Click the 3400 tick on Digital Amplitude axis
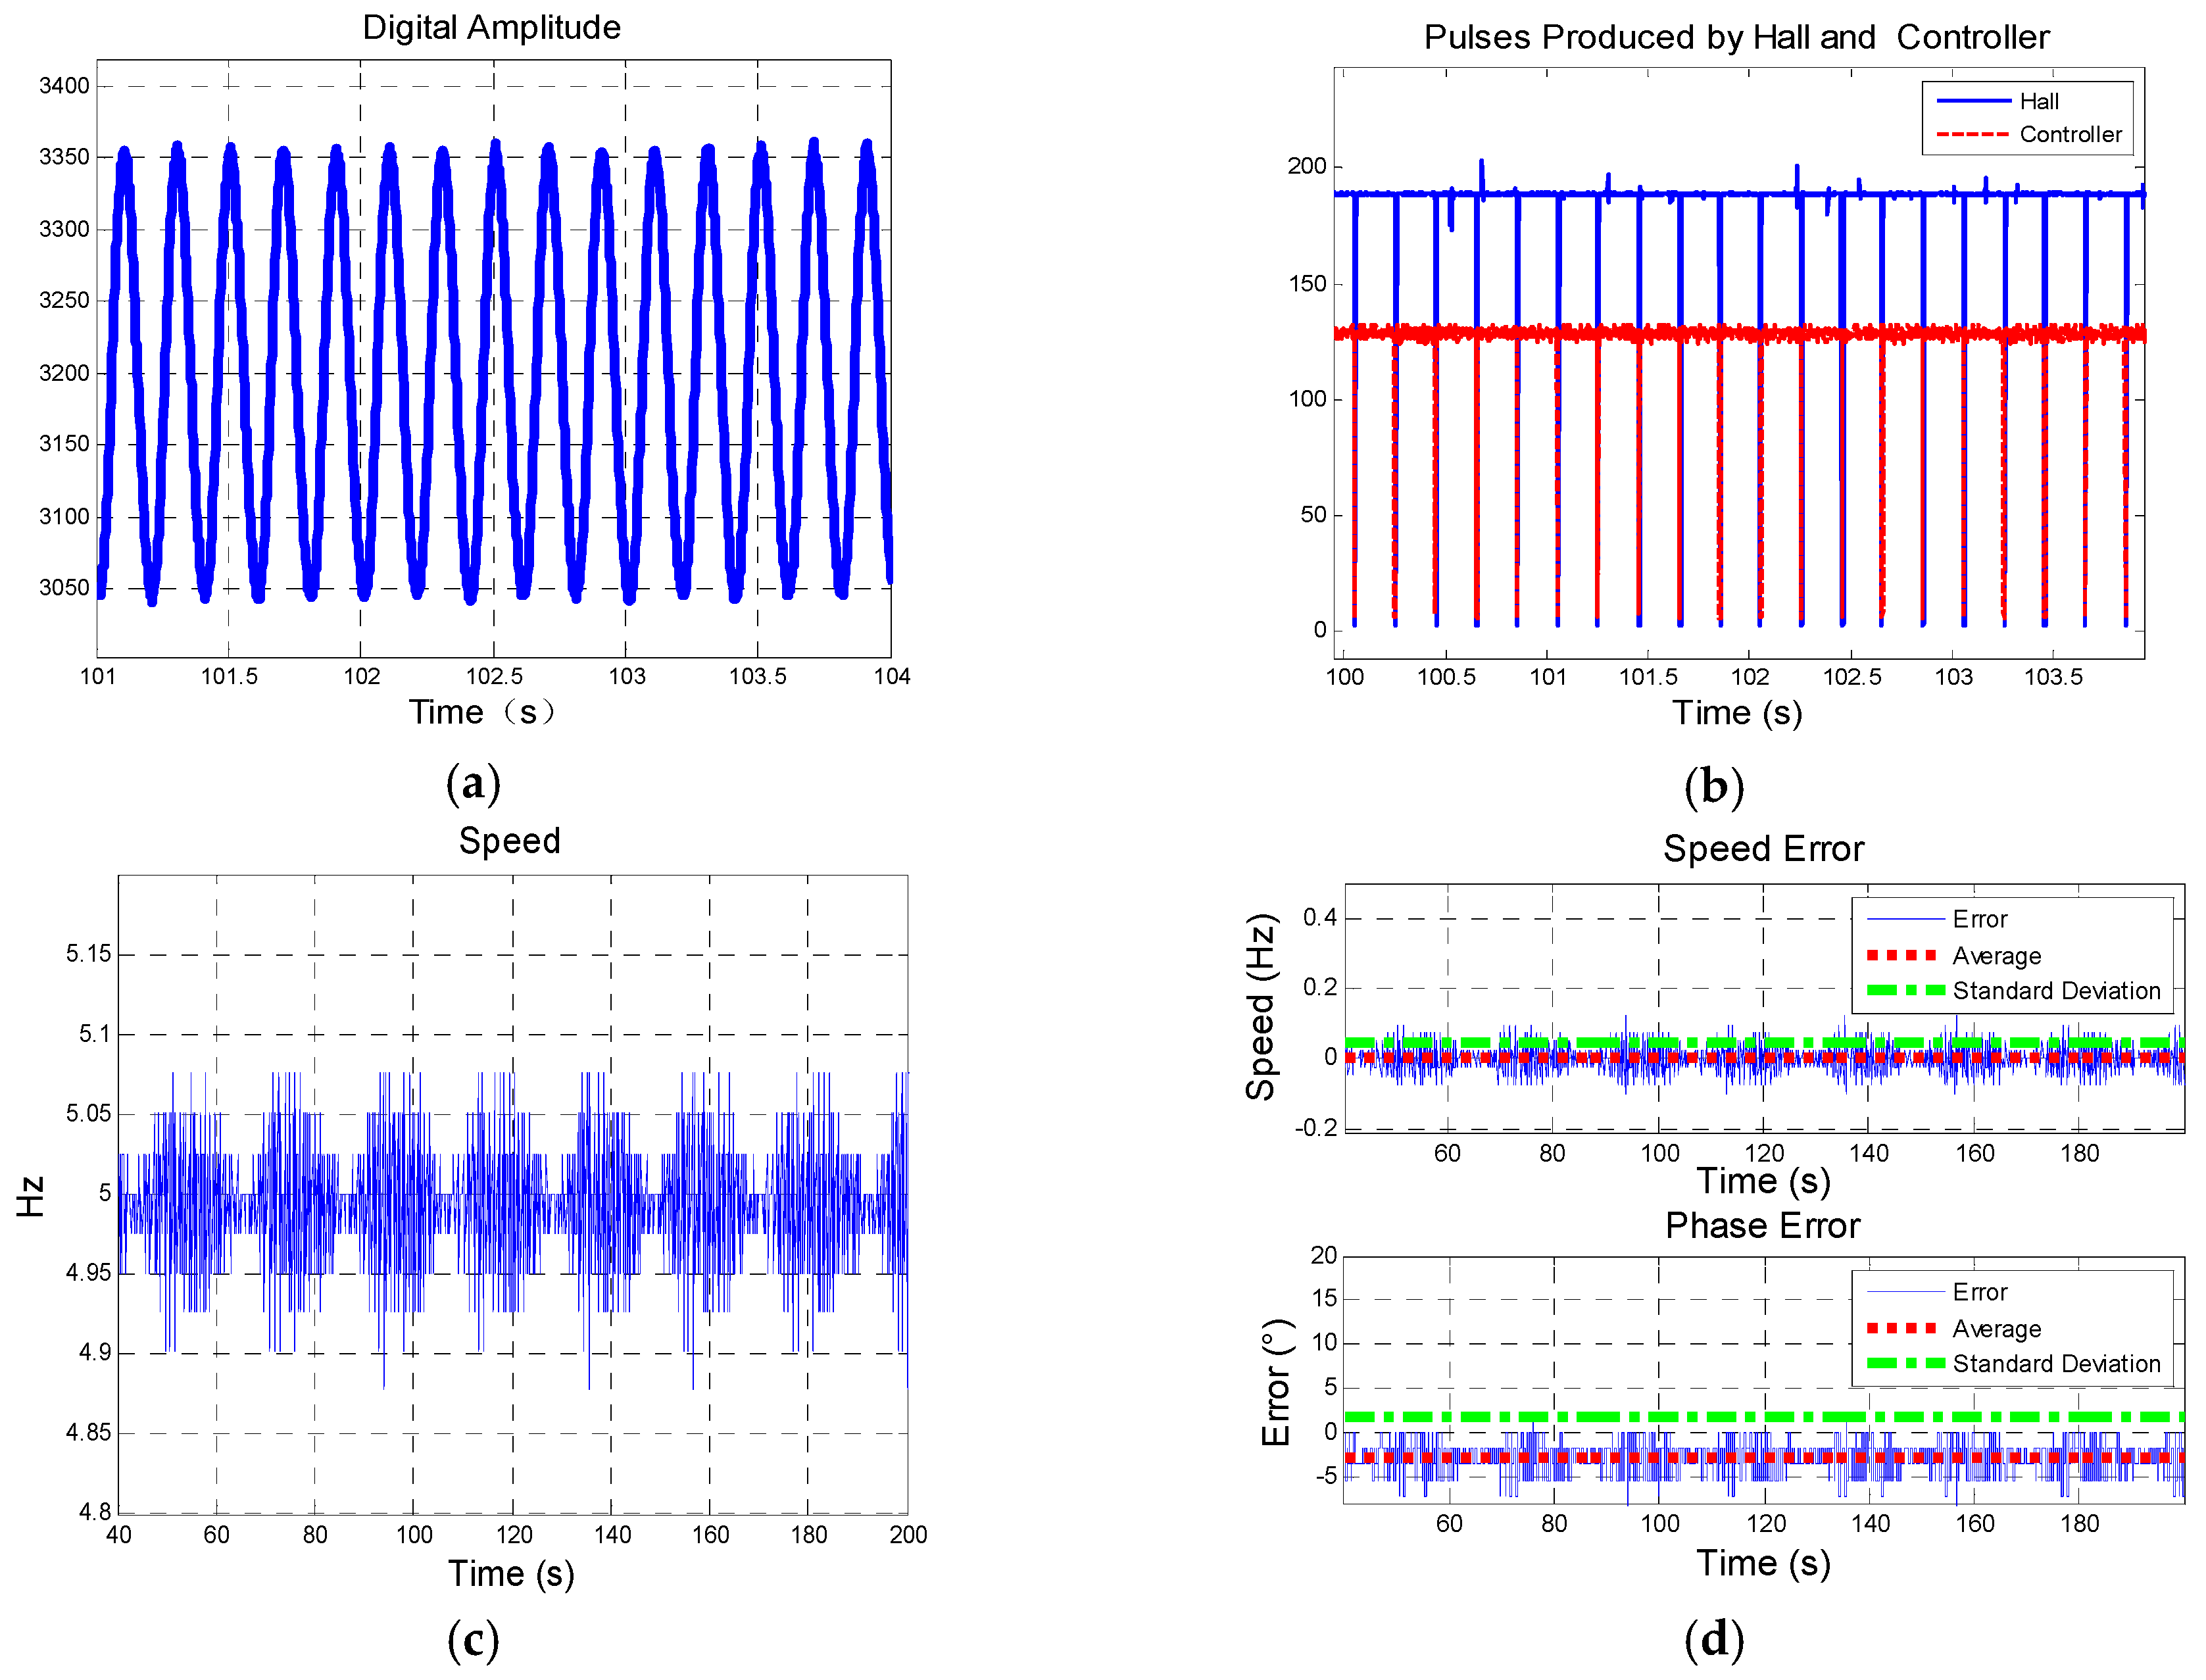2206x1680 pixels. tap(64, 86)
